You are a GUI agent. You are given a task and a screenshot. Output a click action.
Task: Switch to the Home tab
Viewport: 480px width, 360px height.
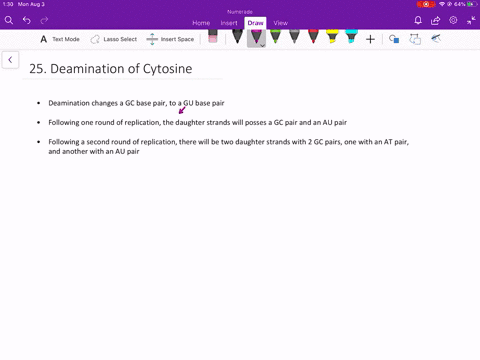pos(201,23)
